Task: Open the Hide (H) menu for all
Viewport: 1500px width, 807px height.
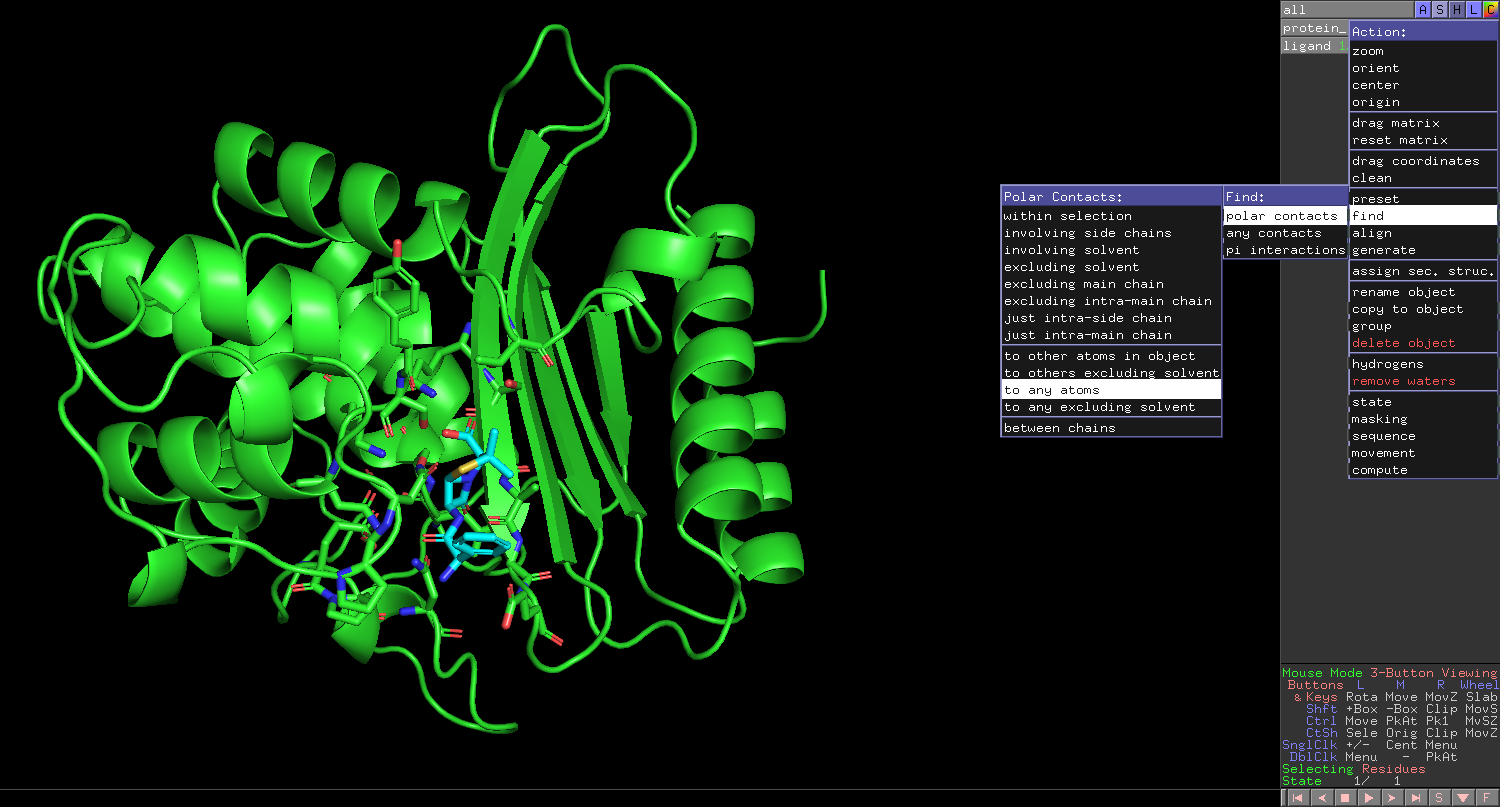Action: [1456, 9]
